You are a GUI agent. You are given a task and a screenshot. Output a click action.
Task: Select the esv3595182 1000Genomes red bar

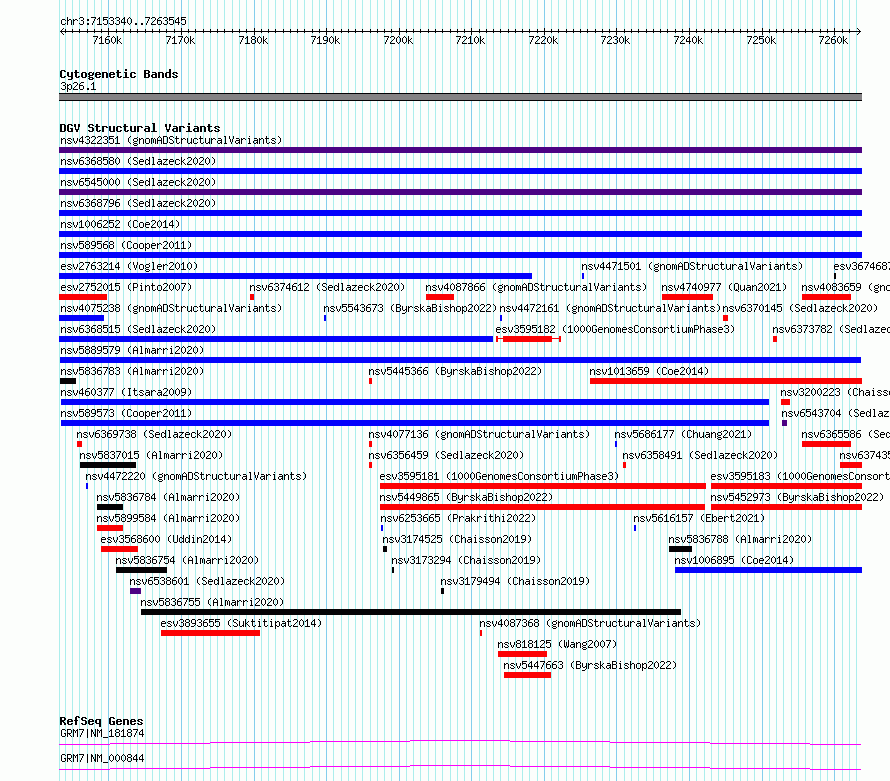(527, 339)
